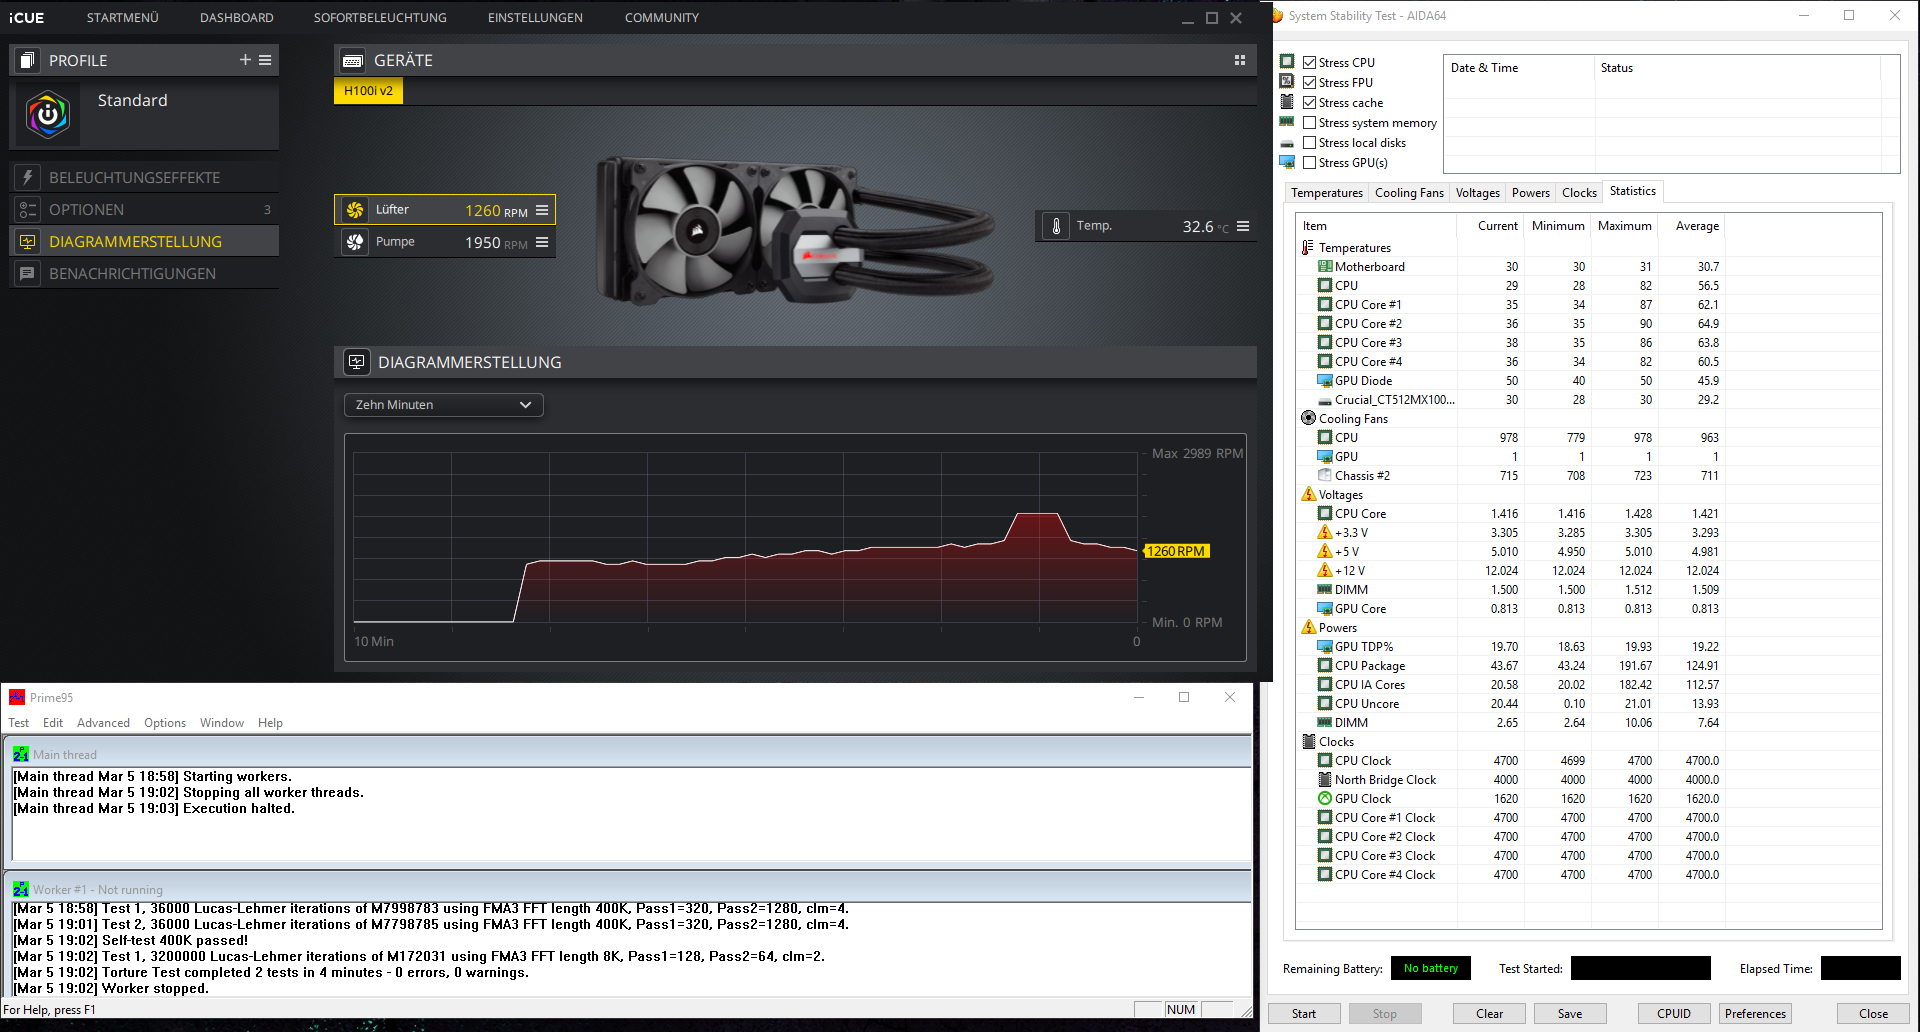Click the Temp thermometer icon
This screenshot has width=1920, height=1032.
[1056, 226]
